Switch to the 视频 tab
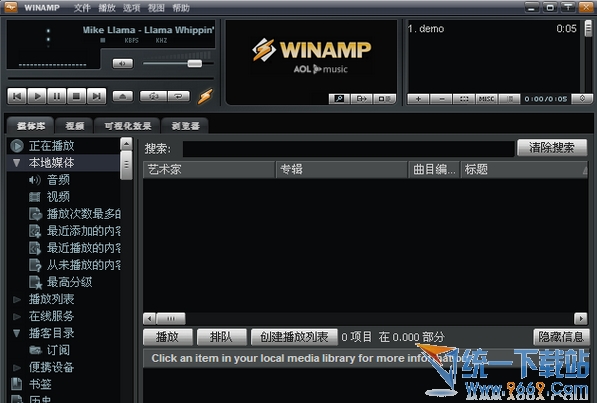597x403 pixels. 75,126
